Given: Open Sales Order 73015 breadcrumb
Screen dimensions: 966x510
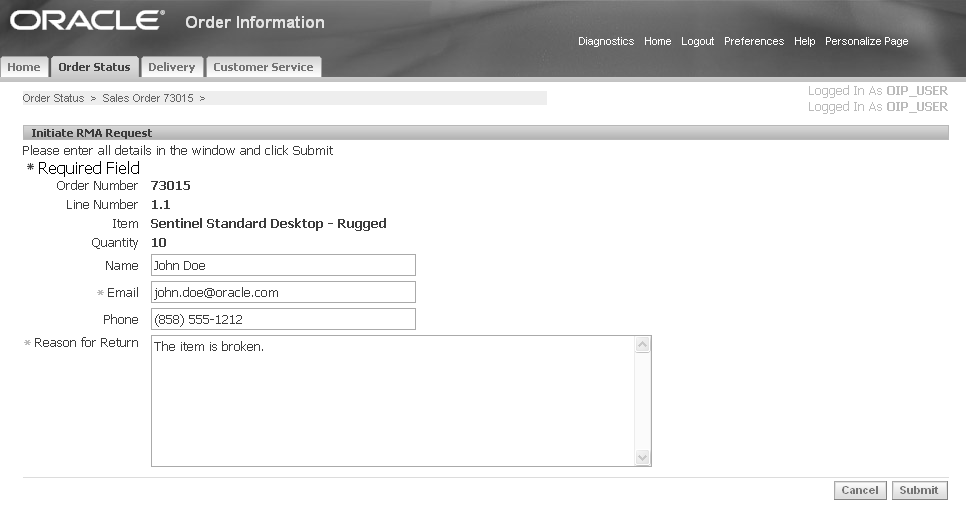Looking at the screenshot, I should click(148, 98).
